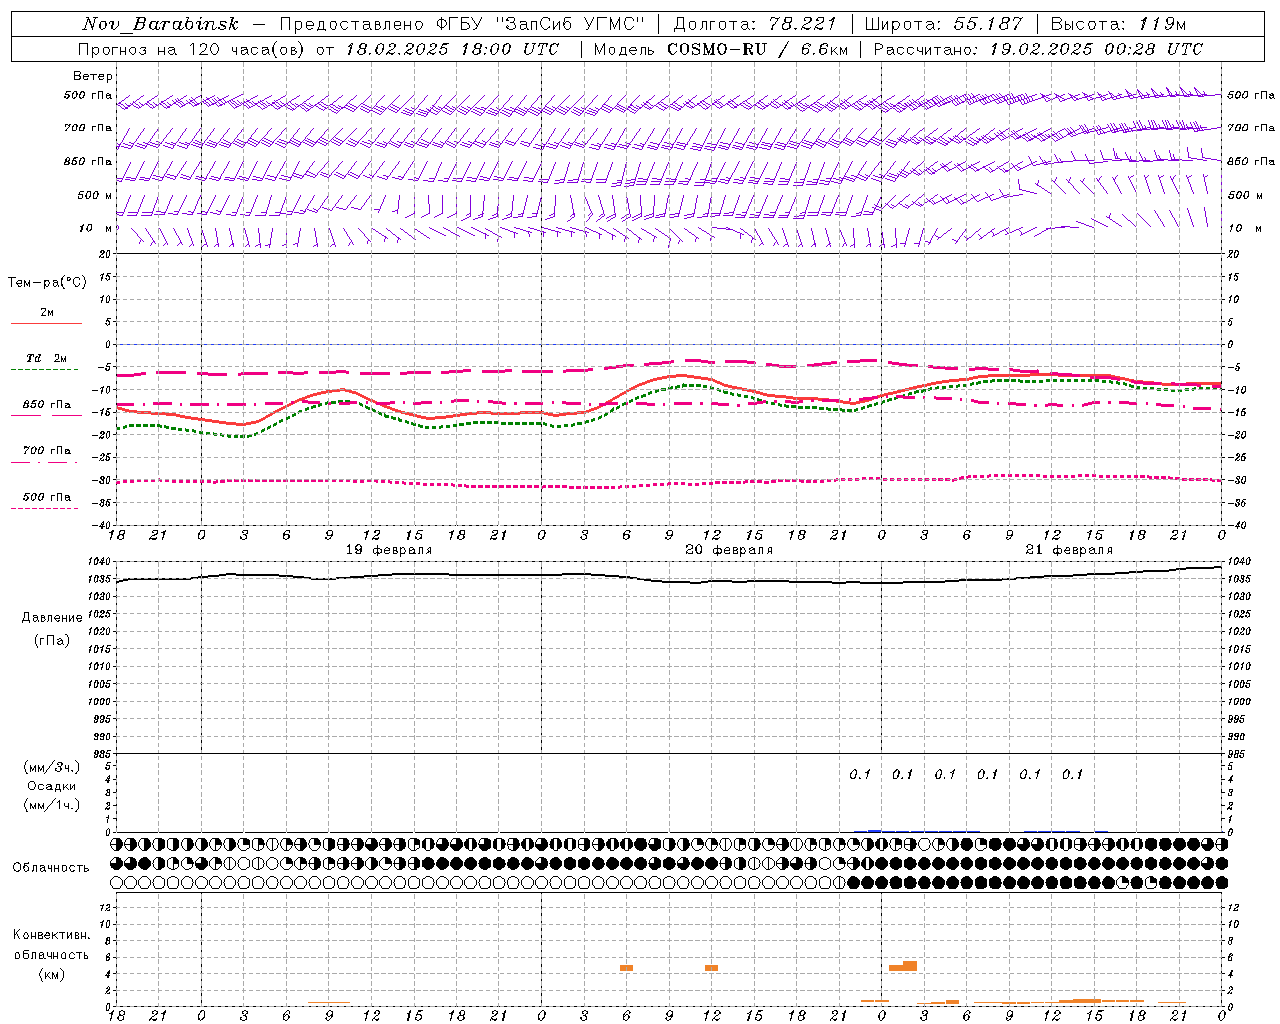The width and height of the screenshot is (1280, 1024).
Task: Click the Тем-ра(°C) panel label
Action: [x=47, y=283]
